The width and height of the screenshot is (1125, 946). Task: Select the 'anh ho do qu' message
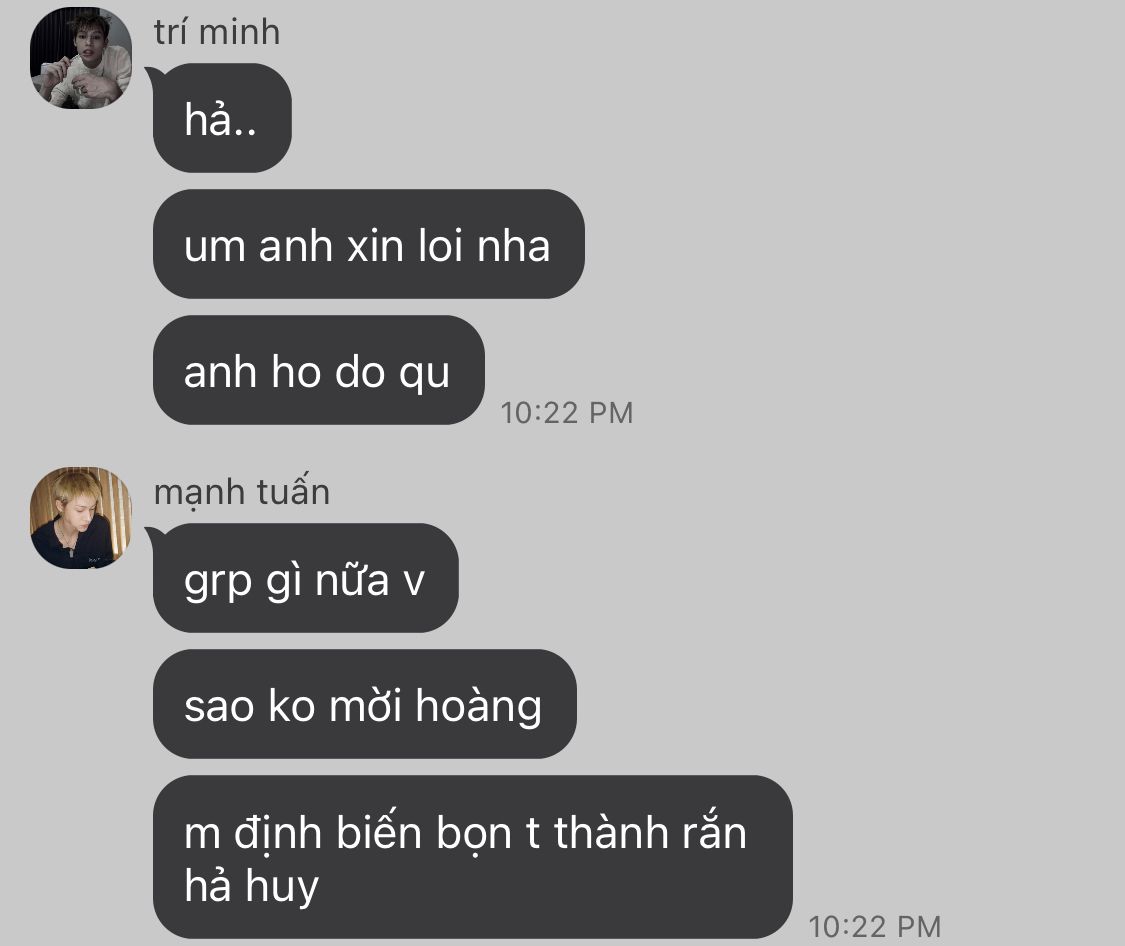click(319, 370)
